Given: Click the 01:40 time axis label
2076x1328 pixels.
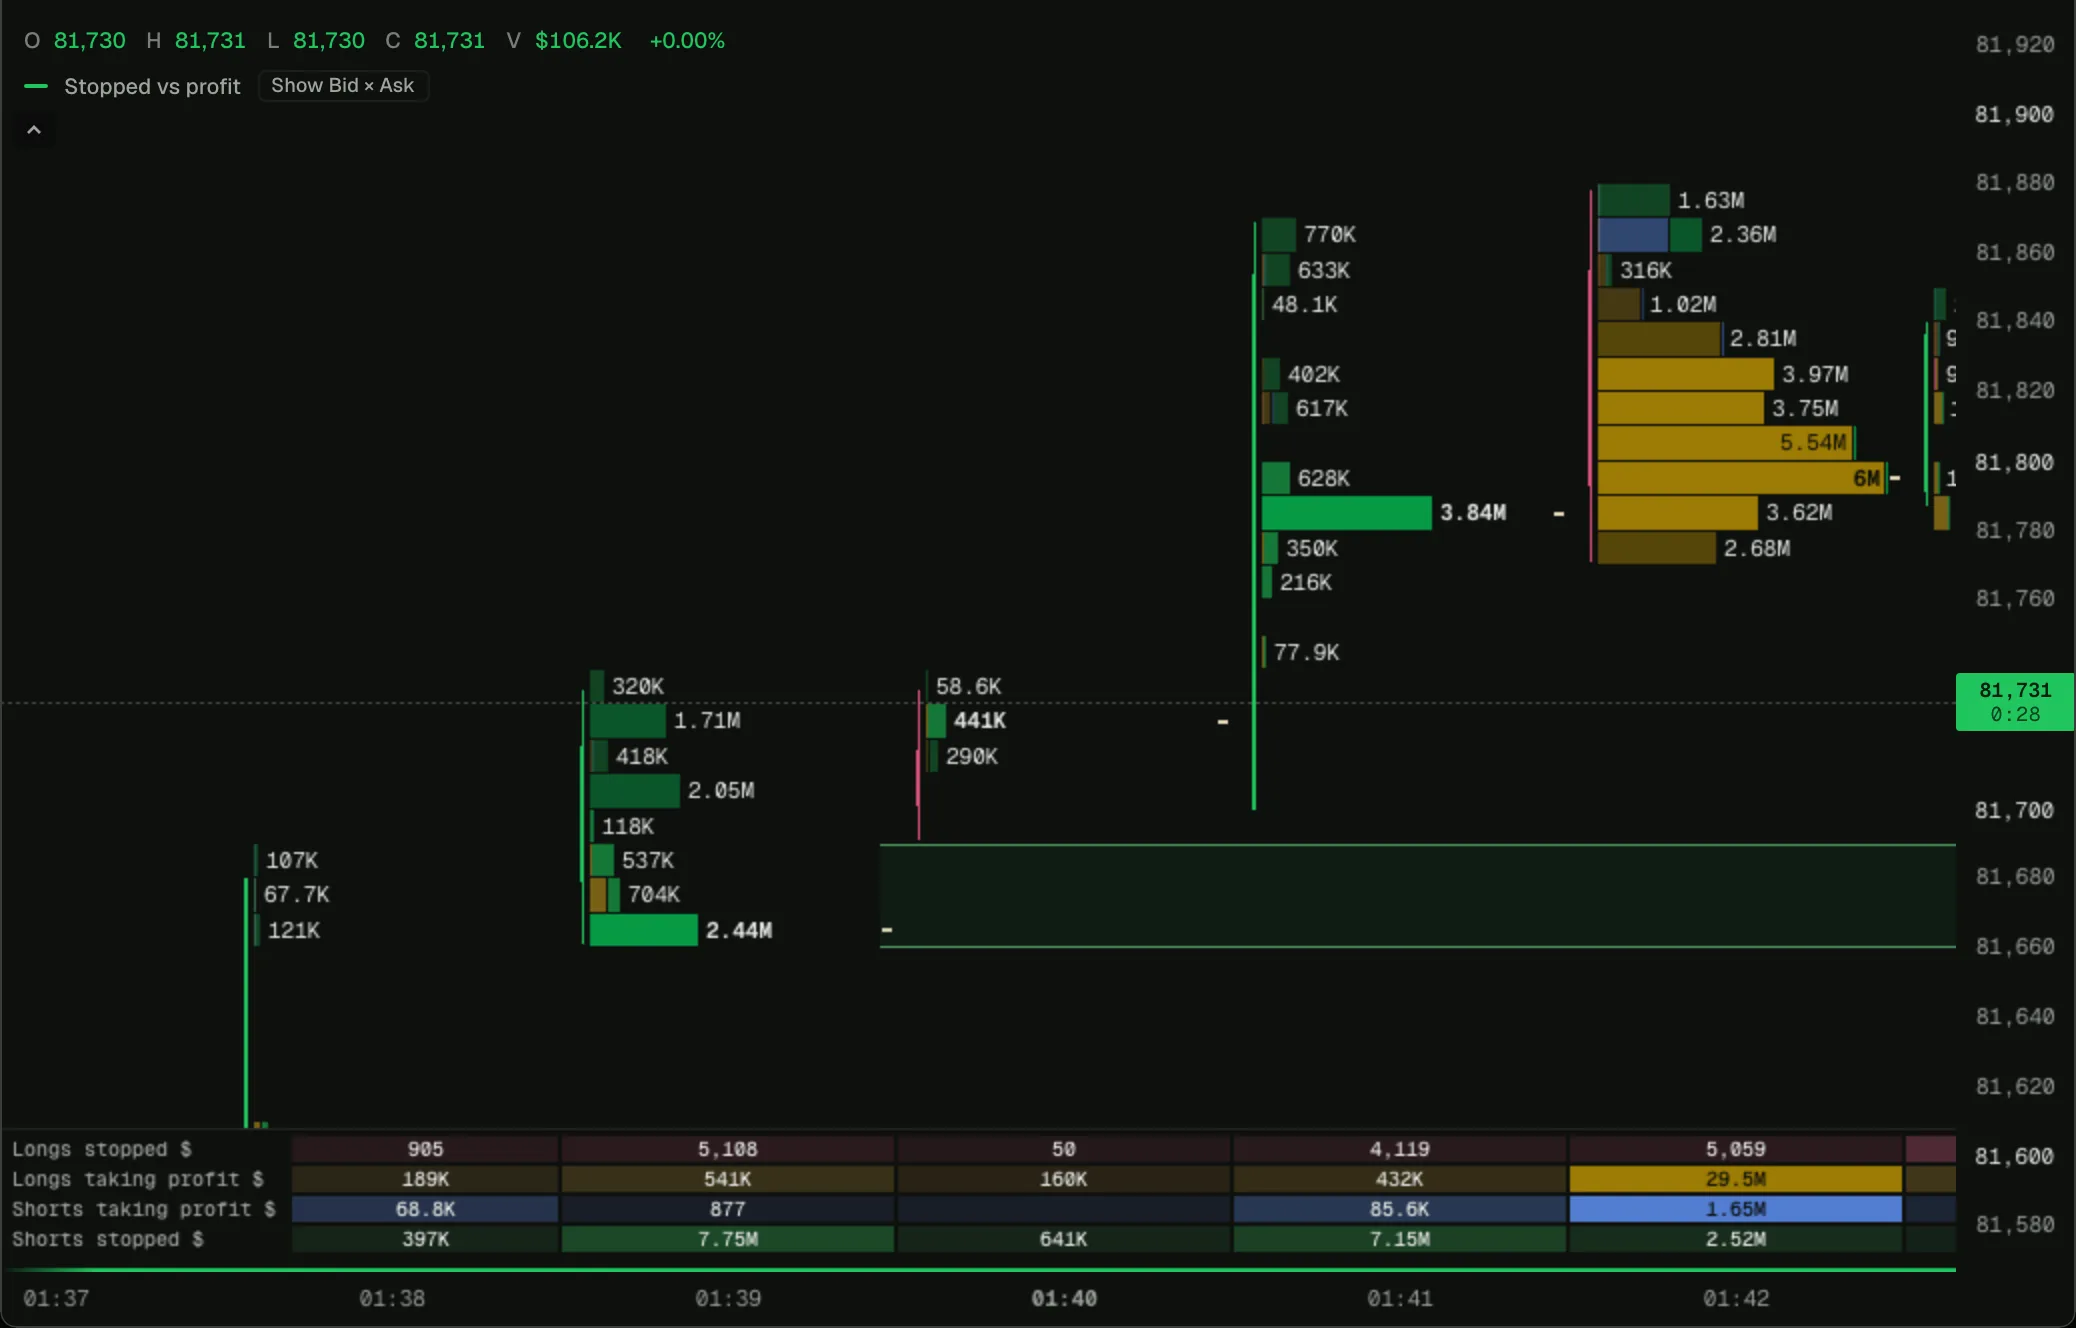Looking at the screenshot, I should click(x=1064, y=1298).
